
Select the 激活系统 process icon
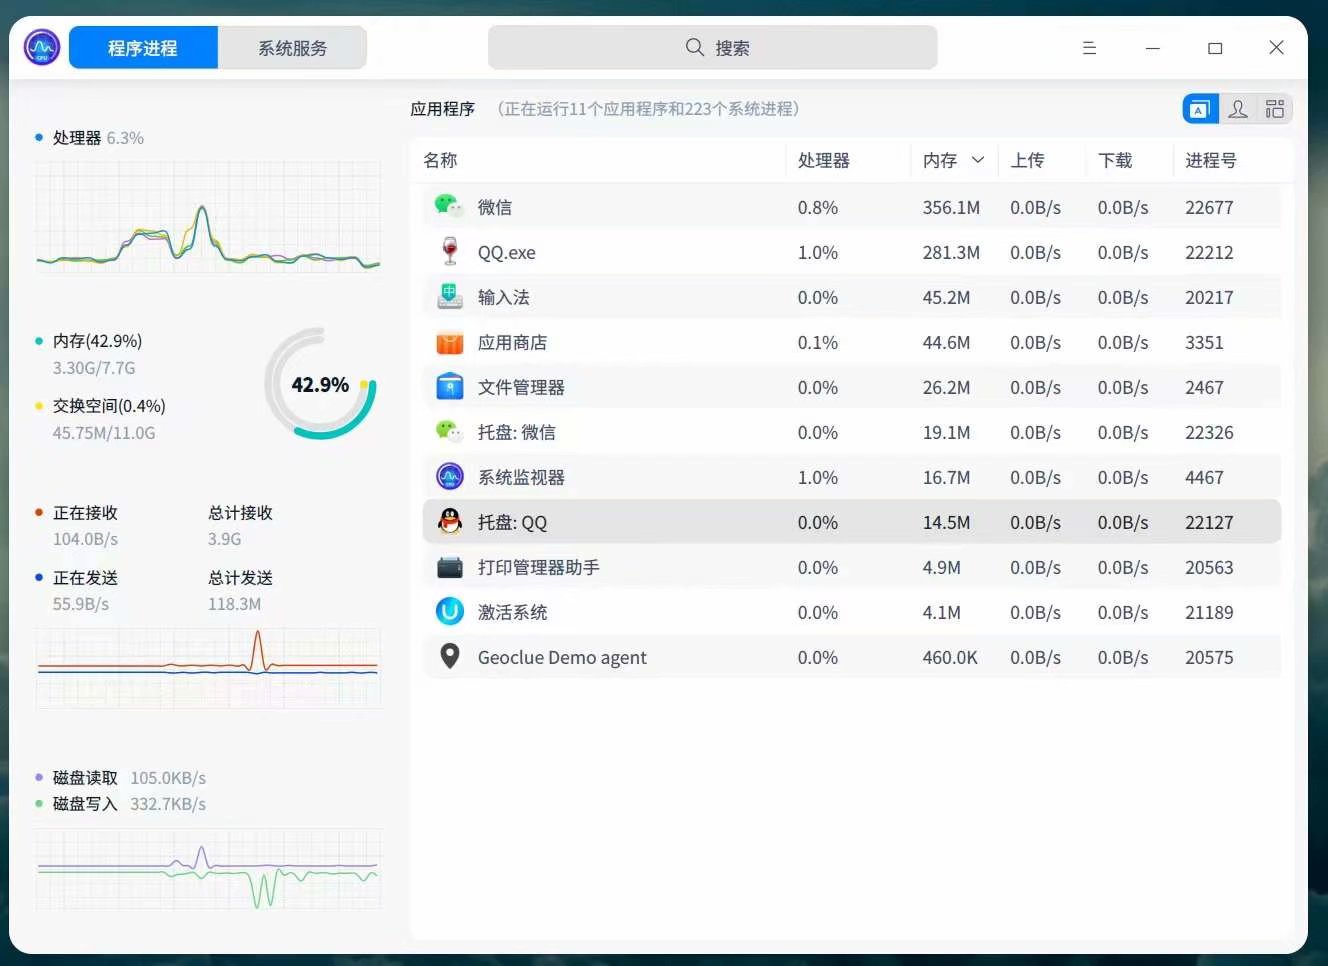pos(450,611)
